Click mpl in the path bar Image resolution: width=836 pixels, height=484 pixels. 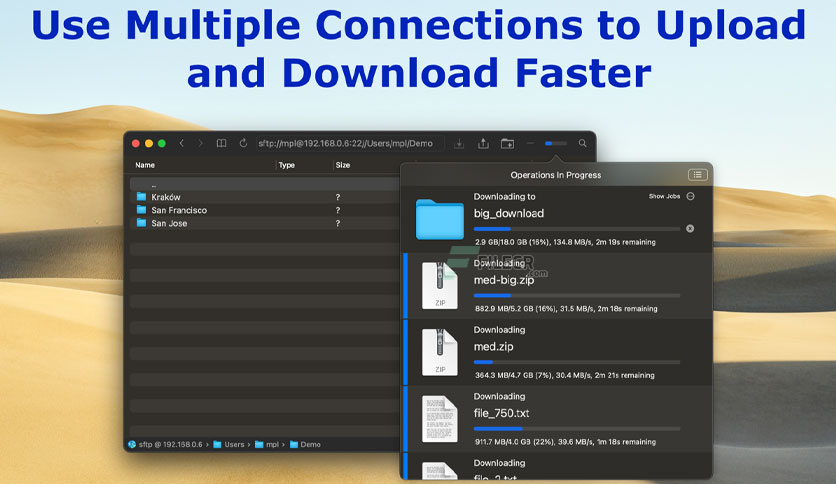[x=272, y=445]
